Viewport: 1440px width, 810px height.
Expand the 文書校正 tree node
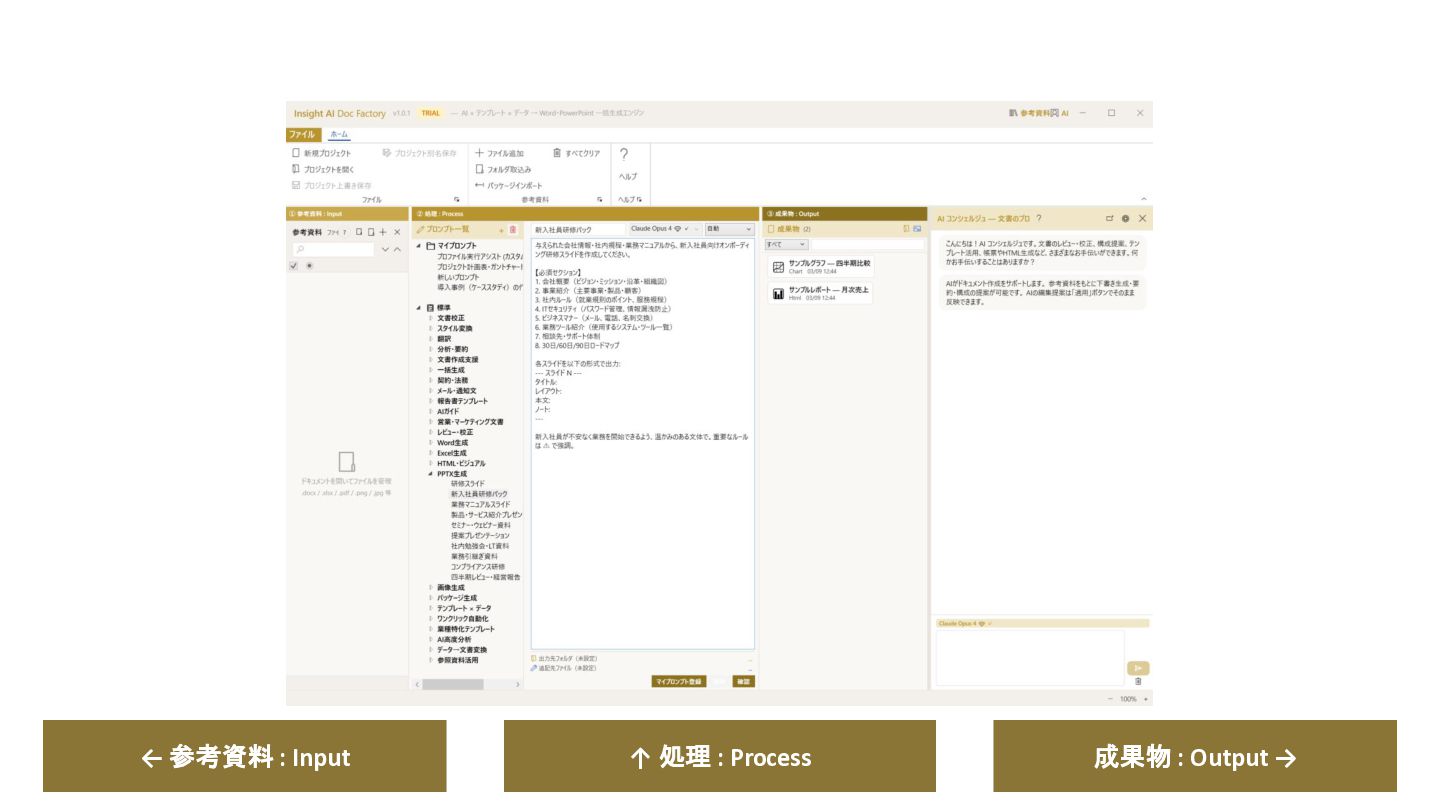(x=432, y=318)
